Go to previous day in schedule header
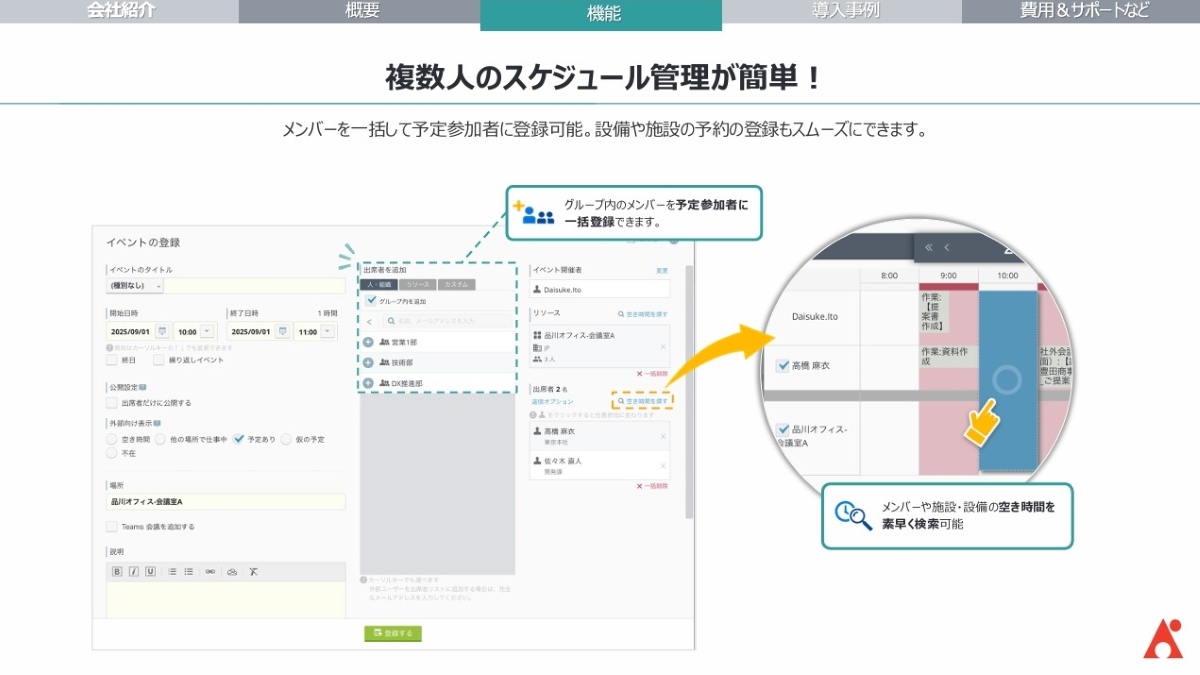This screenshot has height=675, width=1200. pyautogui.click(x=947, y=248)
